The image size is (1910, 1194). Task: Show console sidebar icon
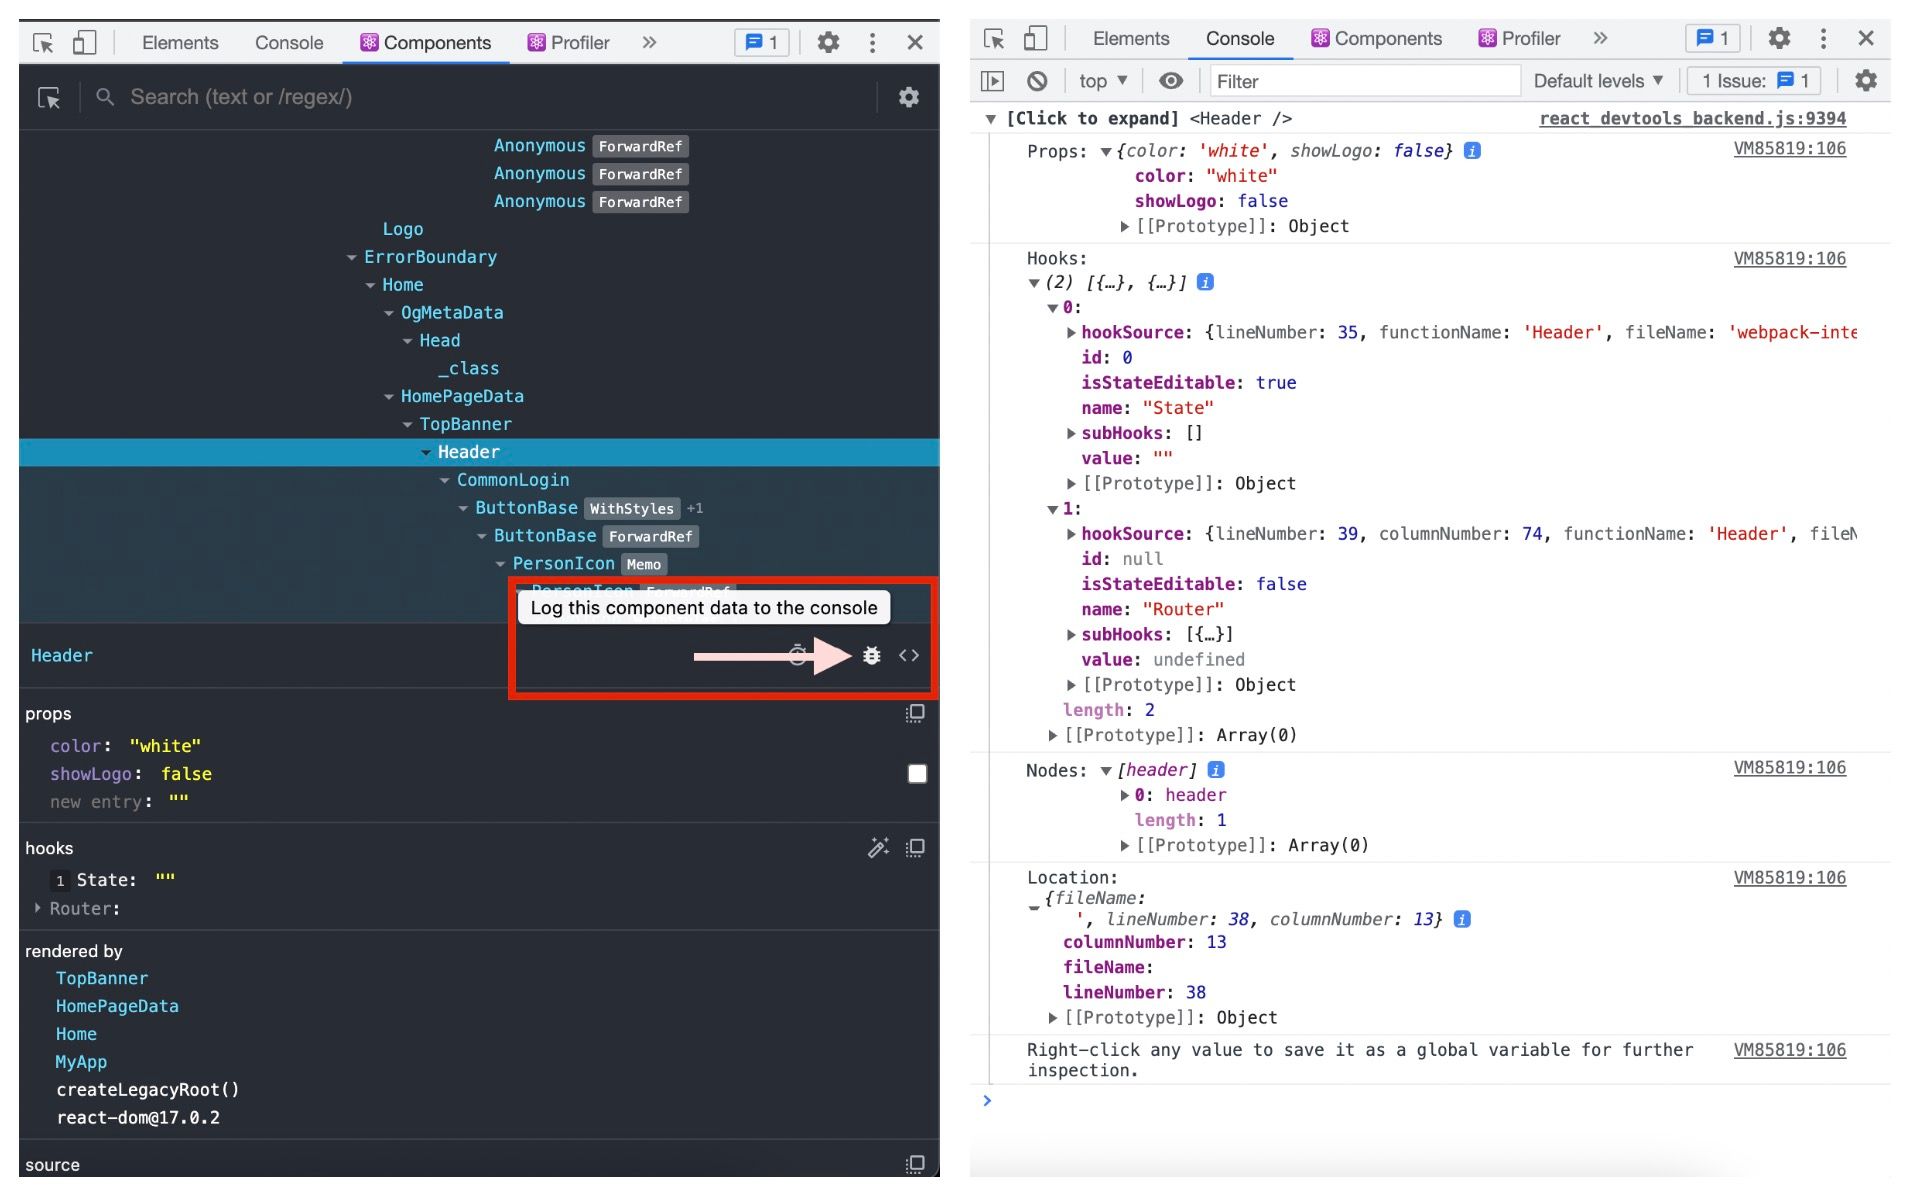992,81
